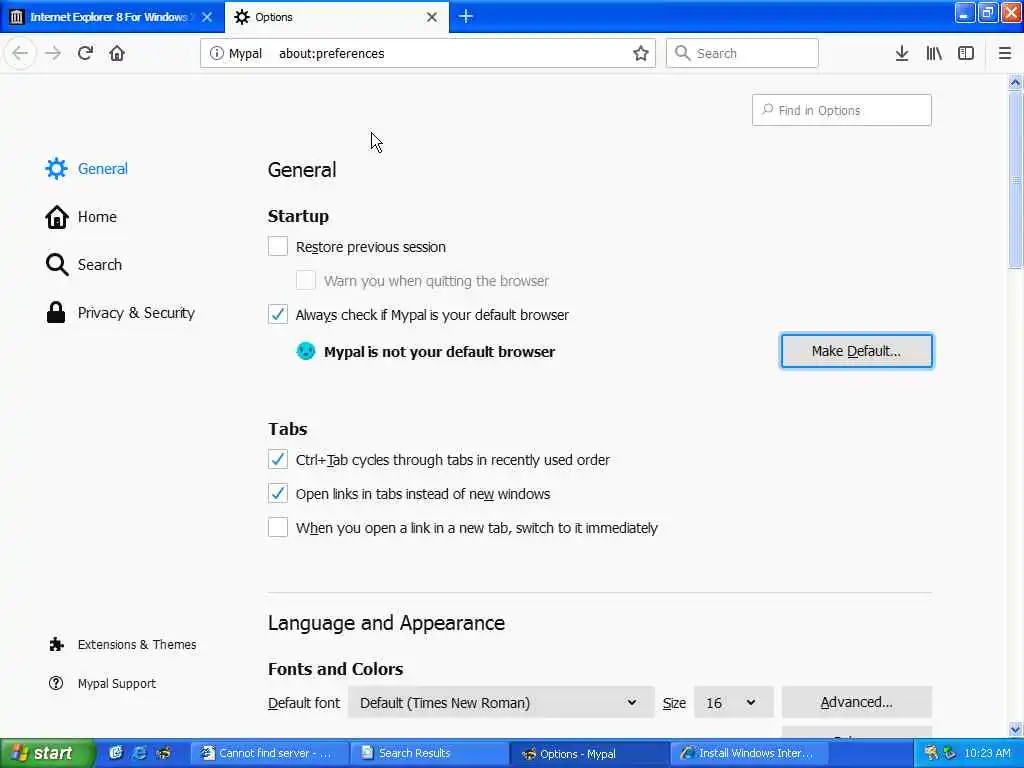The width and height of the screenshot is (1024, 768).
Task: Switch to Install Windows Internet taskbar window
Action: [x=750, y=753]
